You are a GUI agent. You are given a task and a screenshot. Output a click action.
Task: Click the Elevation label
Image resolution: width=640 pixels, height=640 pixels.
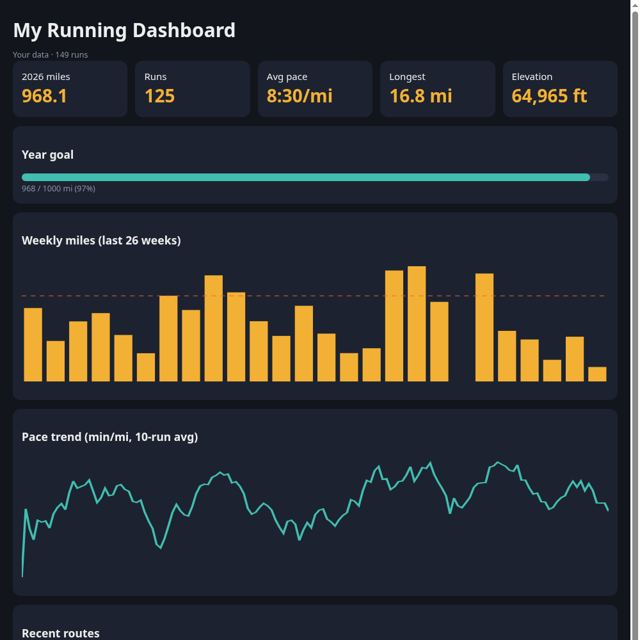532,77
